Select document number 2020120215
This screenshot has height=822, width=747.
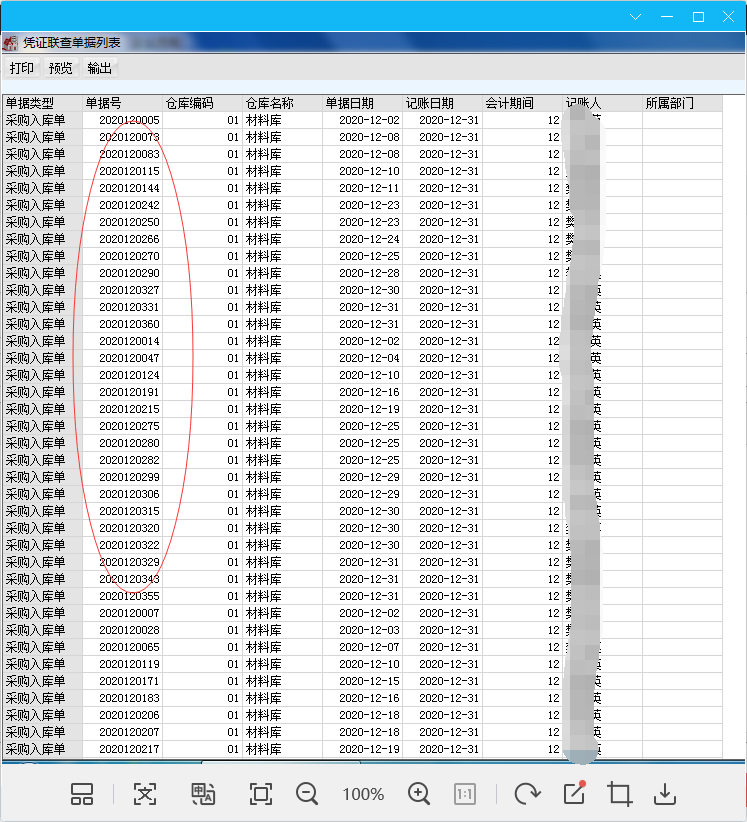click(x=129, y=409)
